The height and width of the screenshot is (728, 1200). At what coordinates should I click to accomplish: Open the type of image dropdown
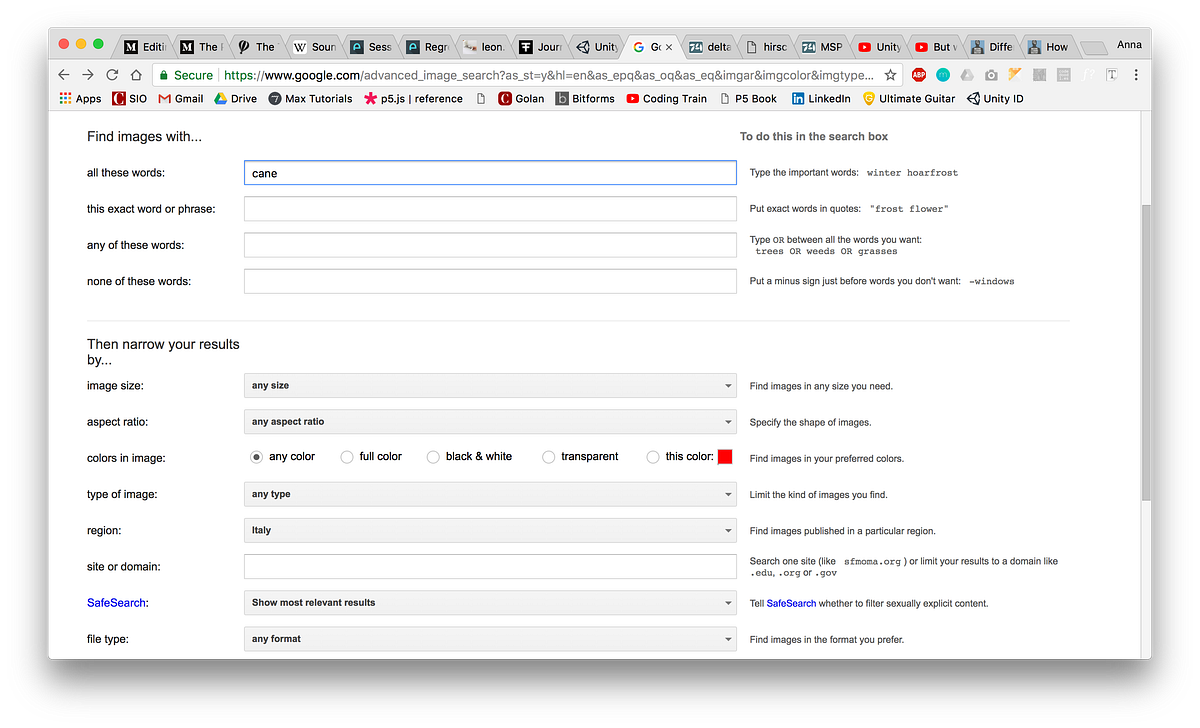(x=490, y=494)
